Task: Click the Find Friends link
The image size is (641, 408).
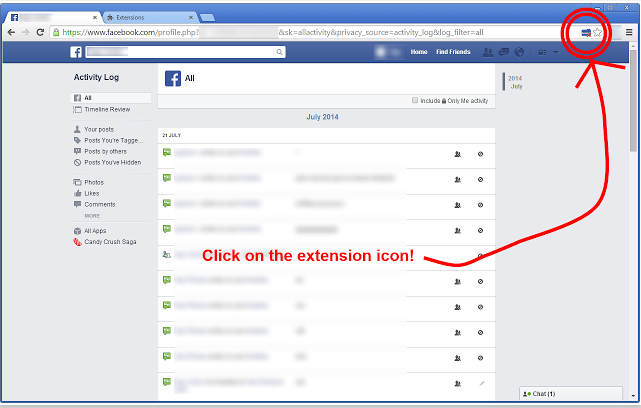Action: [x=453, y=52]
